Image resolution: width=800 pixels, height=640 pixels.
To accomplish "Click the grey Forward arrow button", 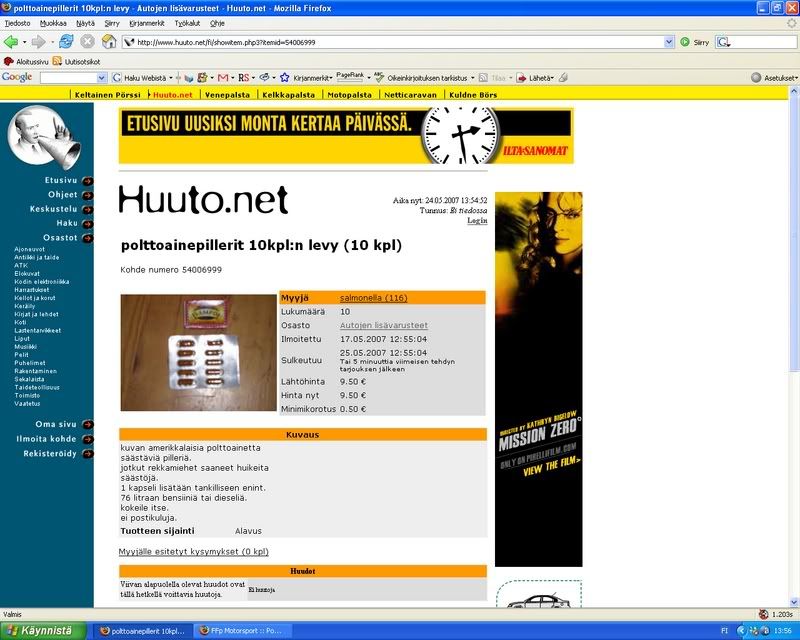I will (38, 42).
